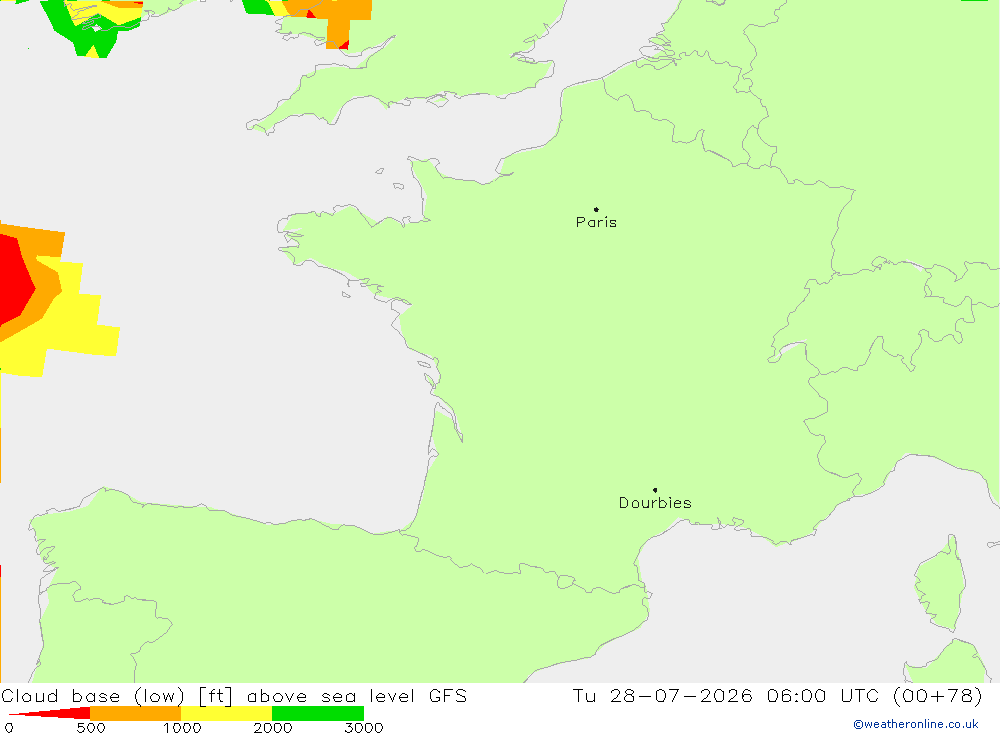Click the legend value 0
The height and width of the screenshot is (733, 1000).
tap(9, 727)
